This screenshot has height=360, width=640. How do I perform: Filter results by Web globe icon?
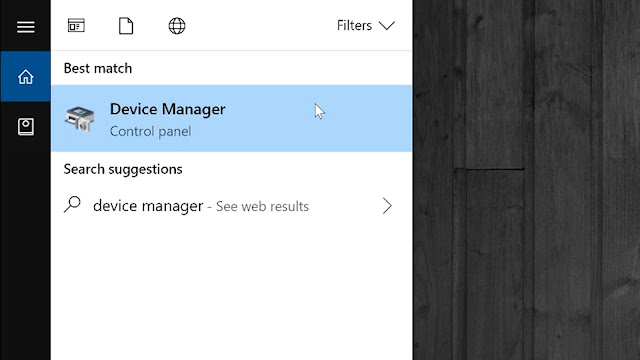(177, 26)
